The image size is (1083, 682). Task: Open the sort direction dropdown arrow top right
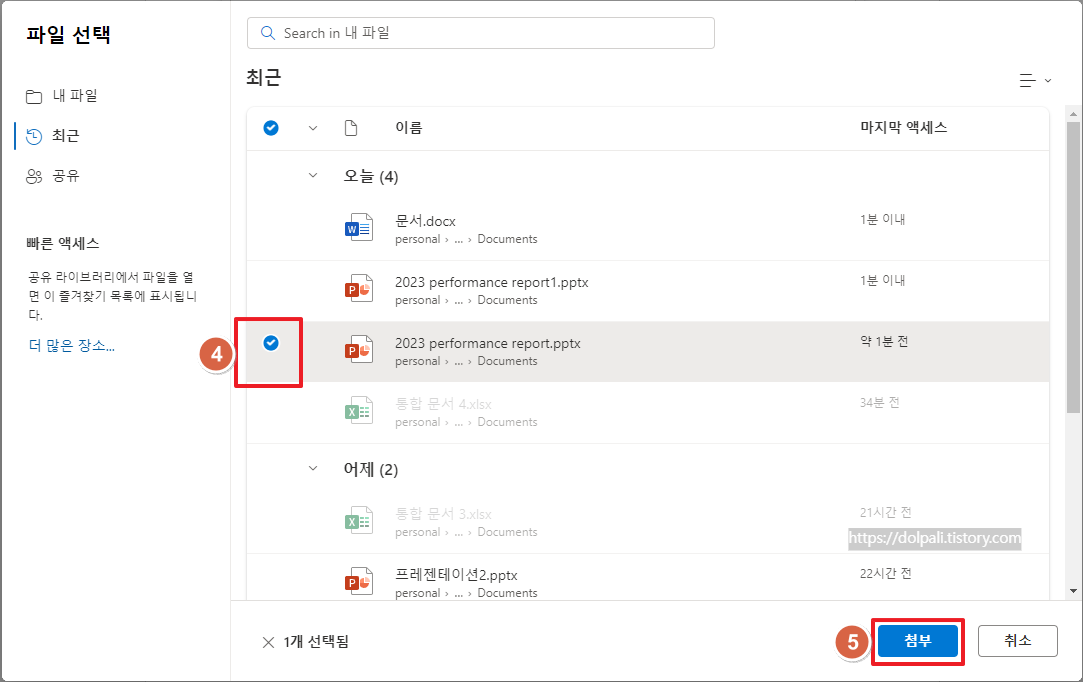pos(1047,81)
